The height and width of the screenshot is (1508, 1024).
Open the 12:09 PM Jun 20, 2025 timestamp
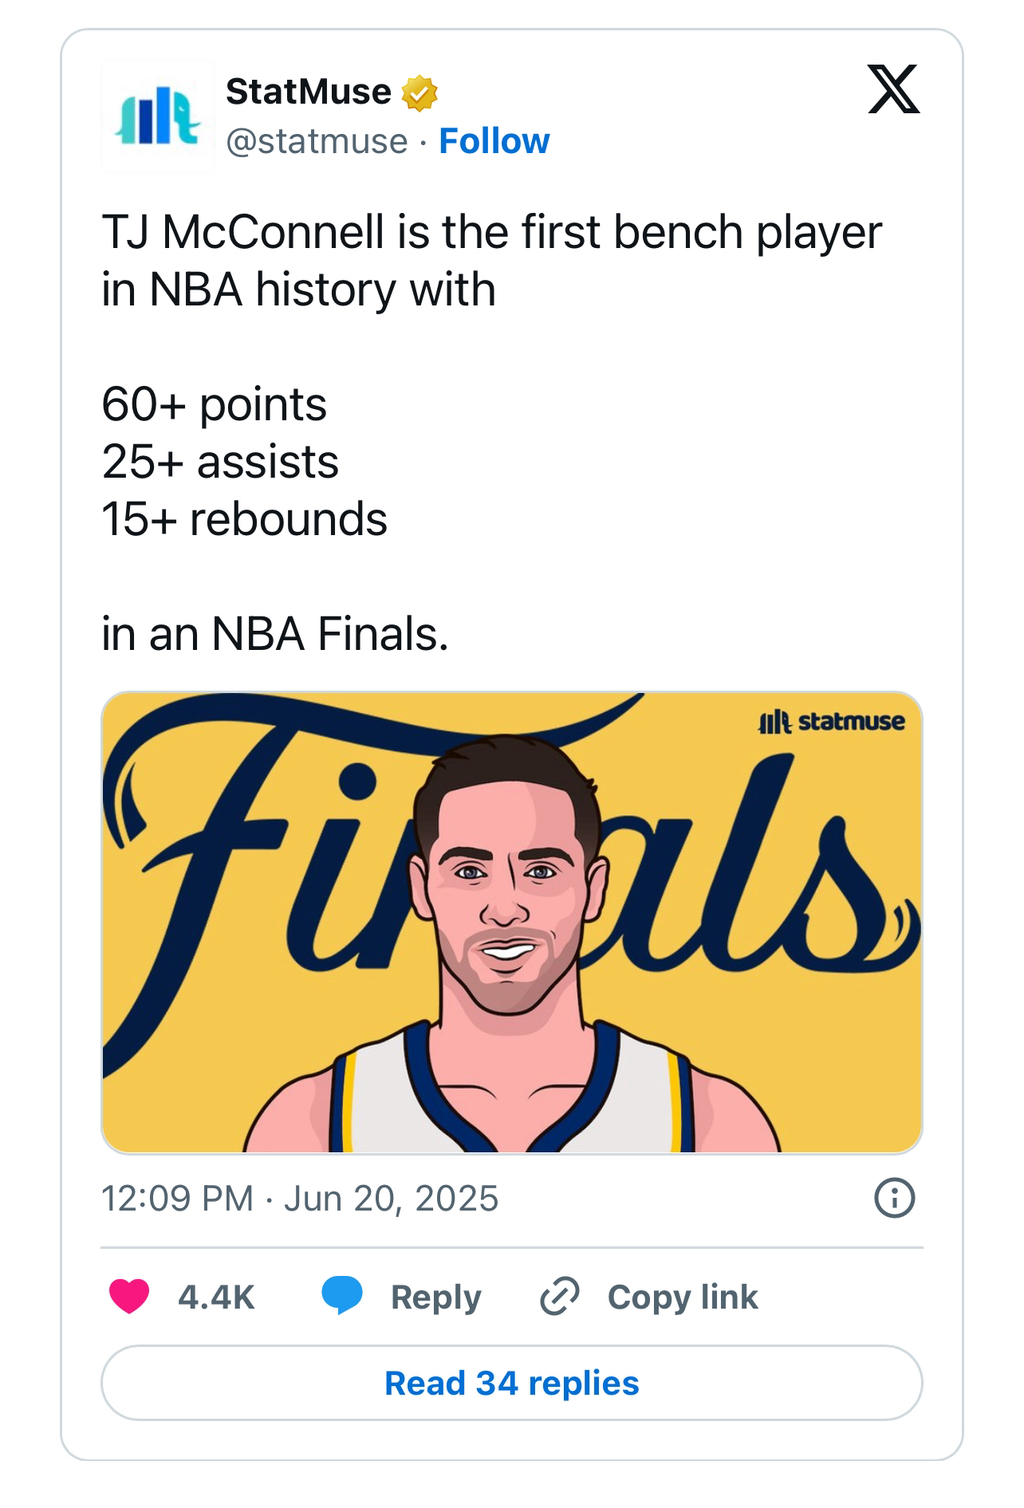(x=299, y=1198)
